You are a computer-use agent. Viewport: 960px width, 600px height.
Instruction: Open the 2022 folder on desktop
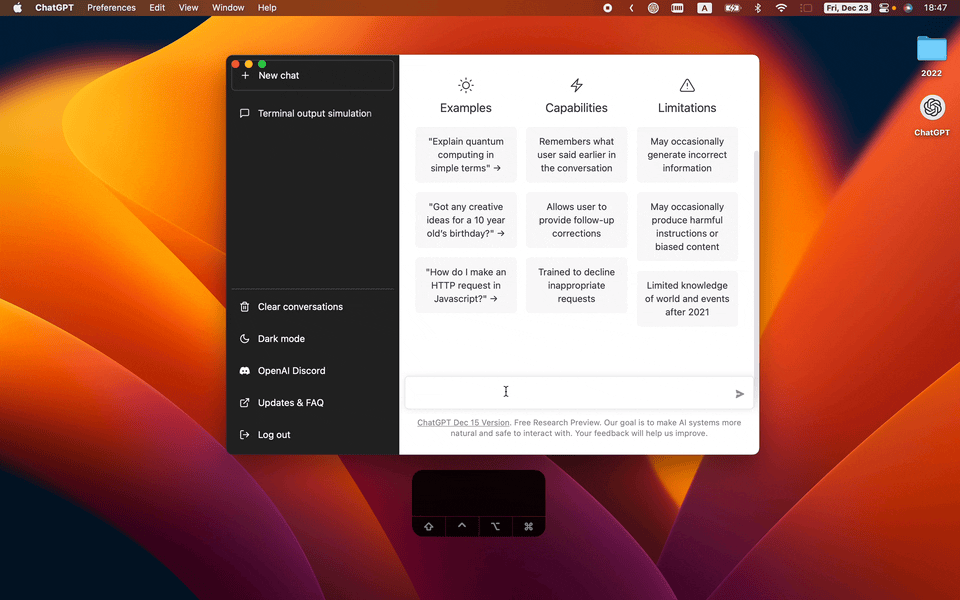tap(931, 49)
